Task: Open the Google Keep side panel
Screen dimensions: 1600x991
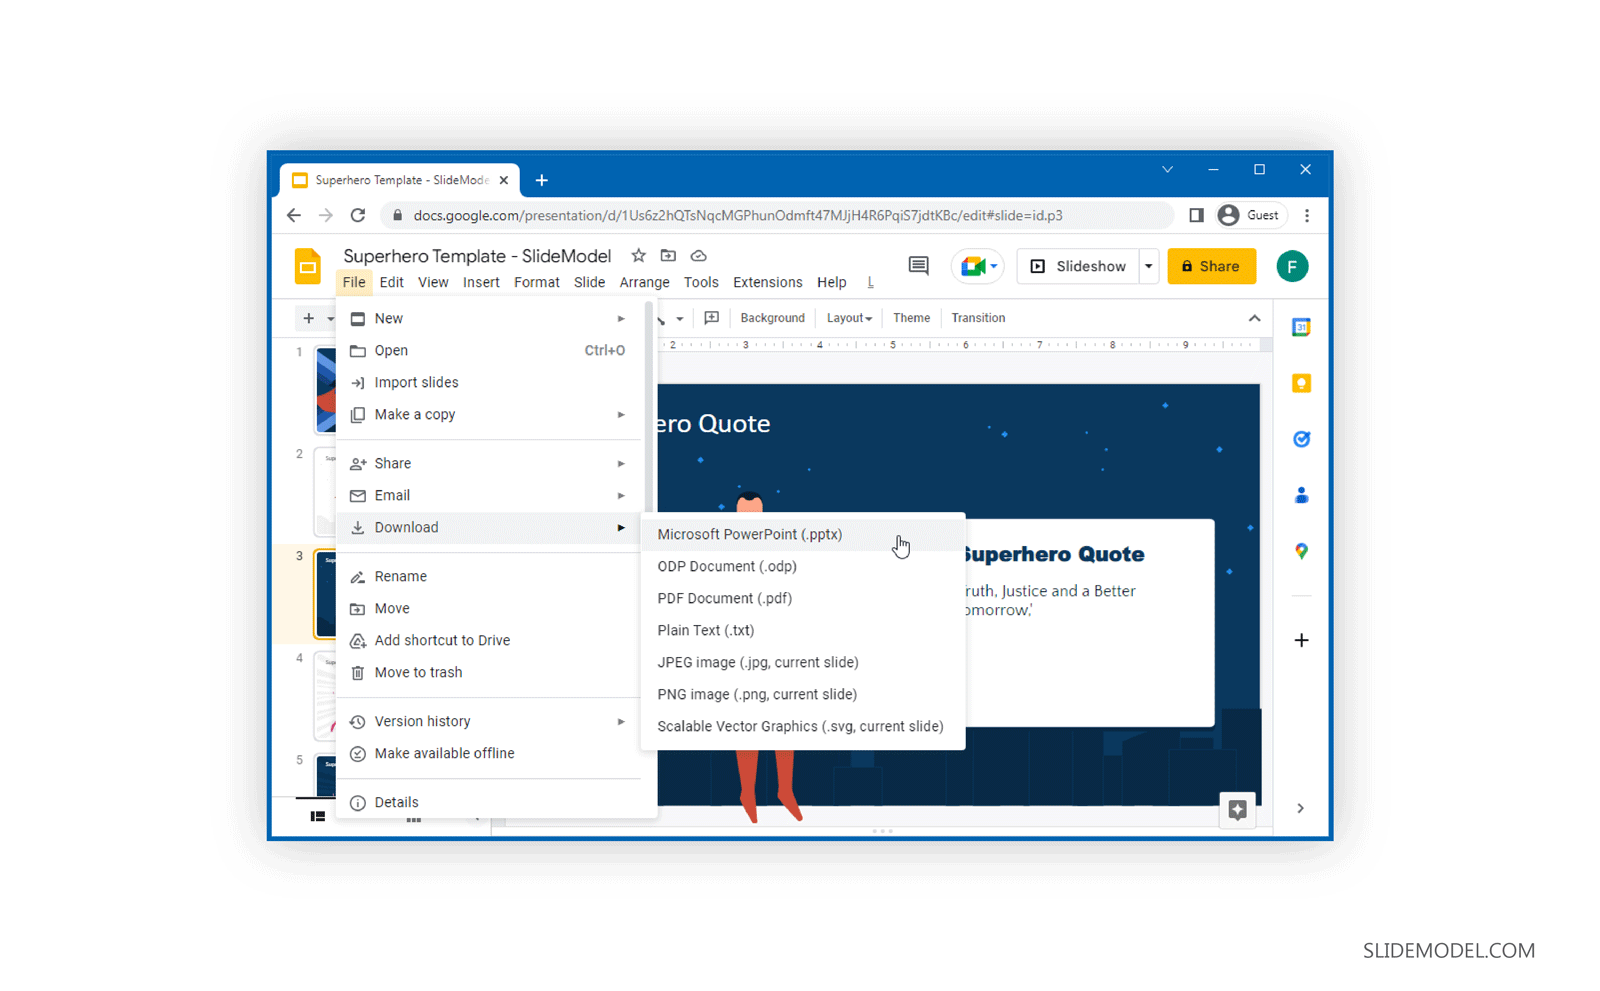Action: 1301,383
